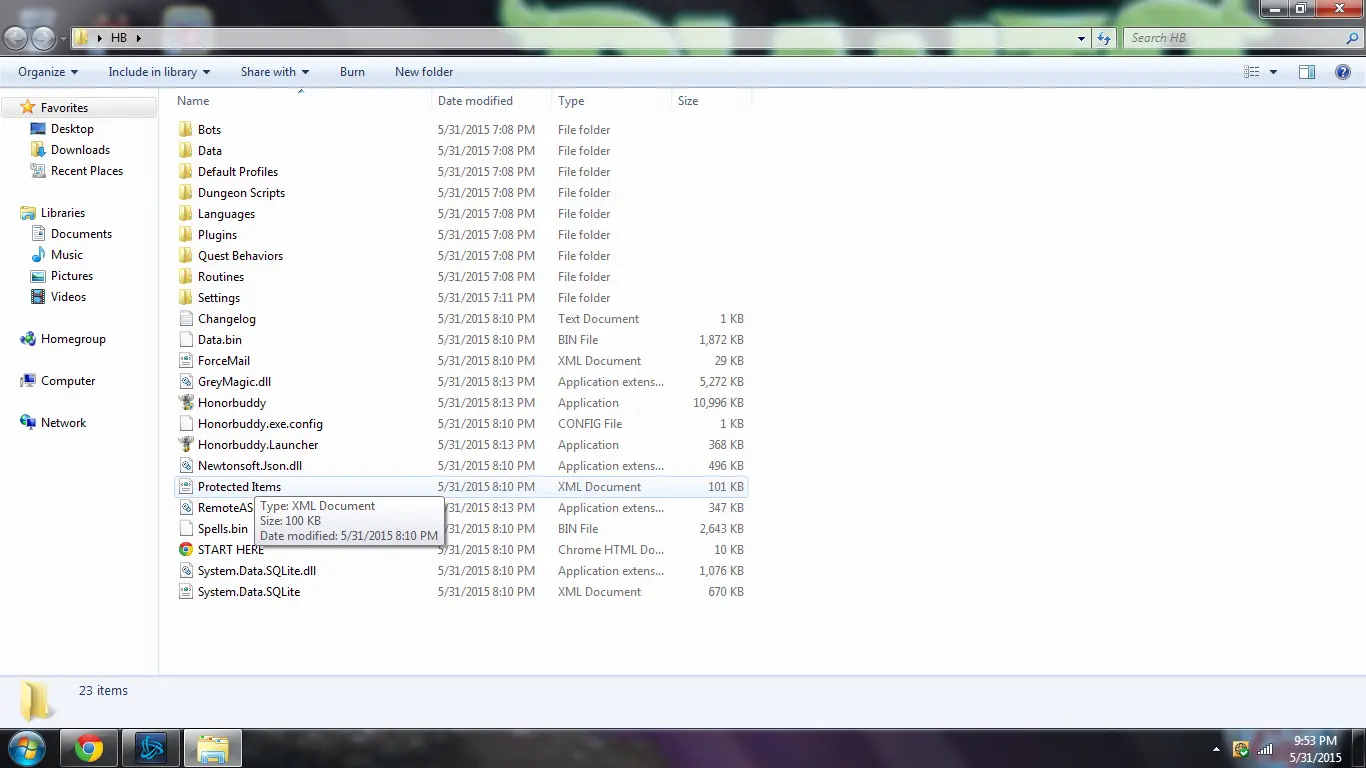The height and width of the screenshot is (768, 1366).
Task: Click the START HERE Chrome icon
Action: [185, 550]
